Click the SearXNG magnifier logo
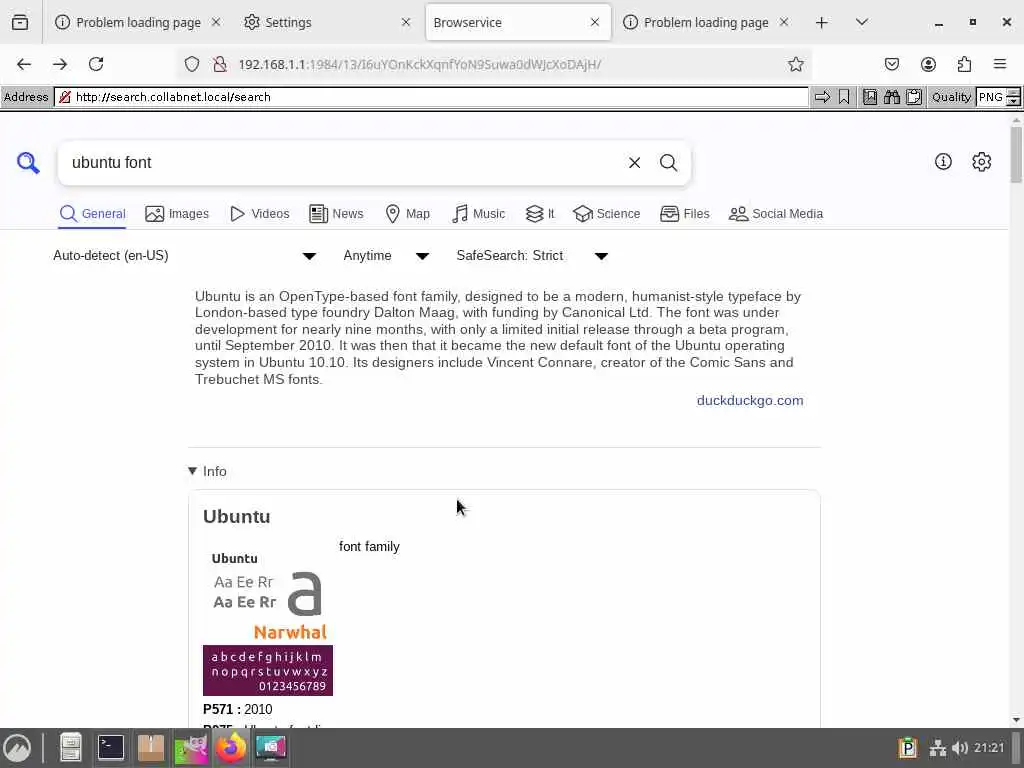The image size is (1024, 768). [x=28, y=163]
